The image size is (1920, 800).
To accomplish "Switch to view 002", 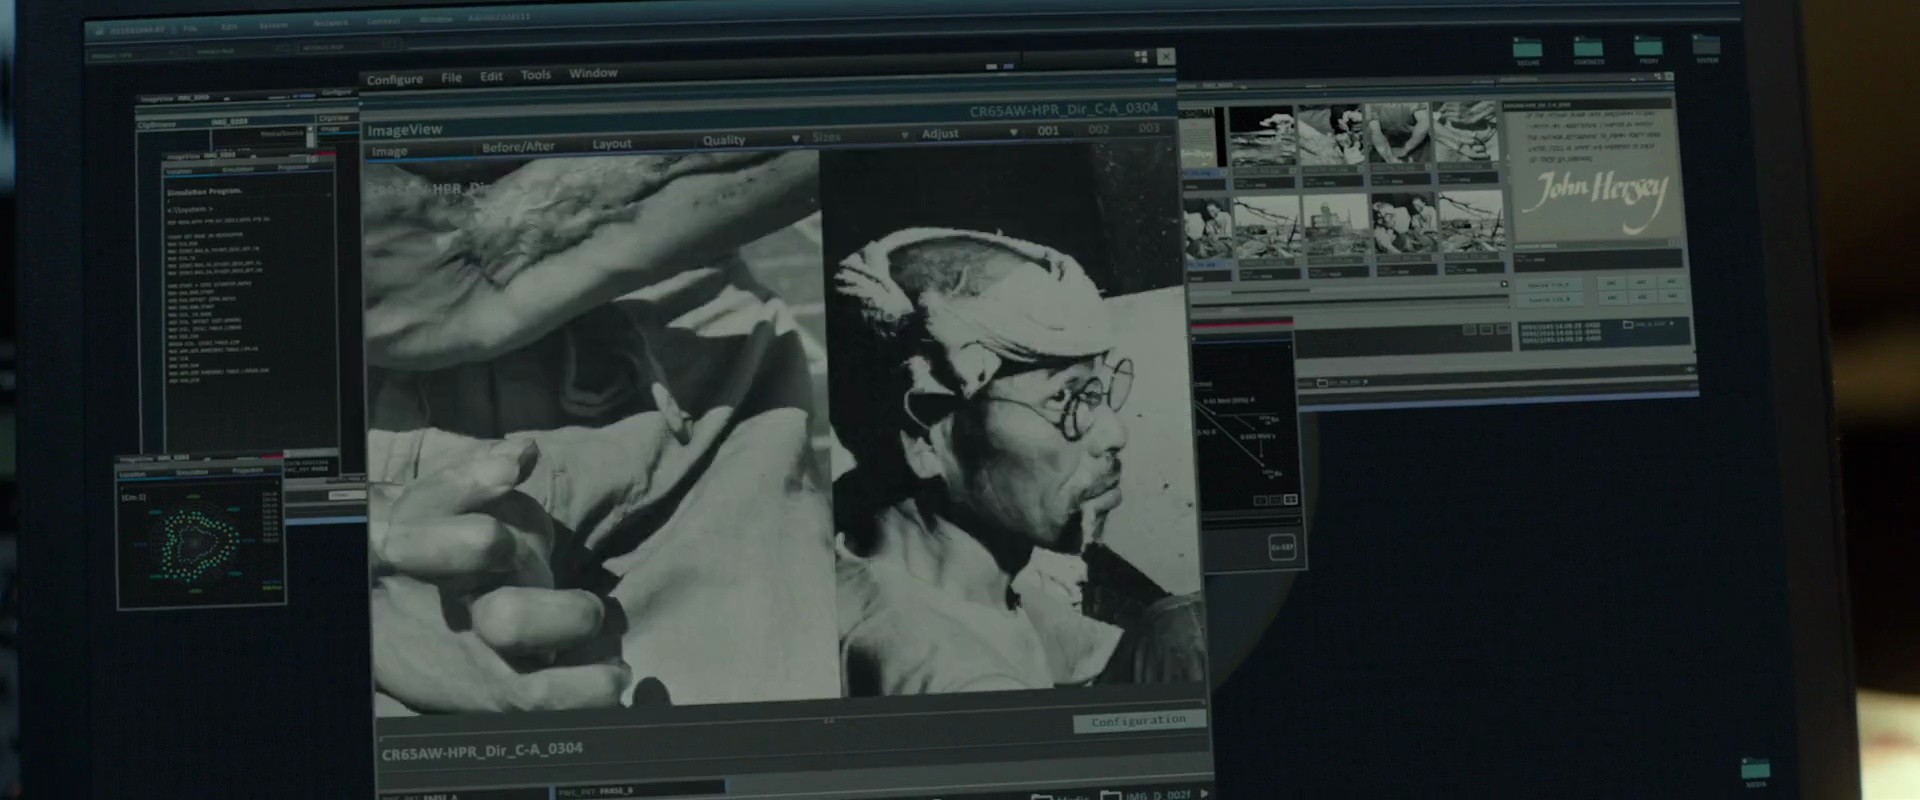I will pos(1098,129).
